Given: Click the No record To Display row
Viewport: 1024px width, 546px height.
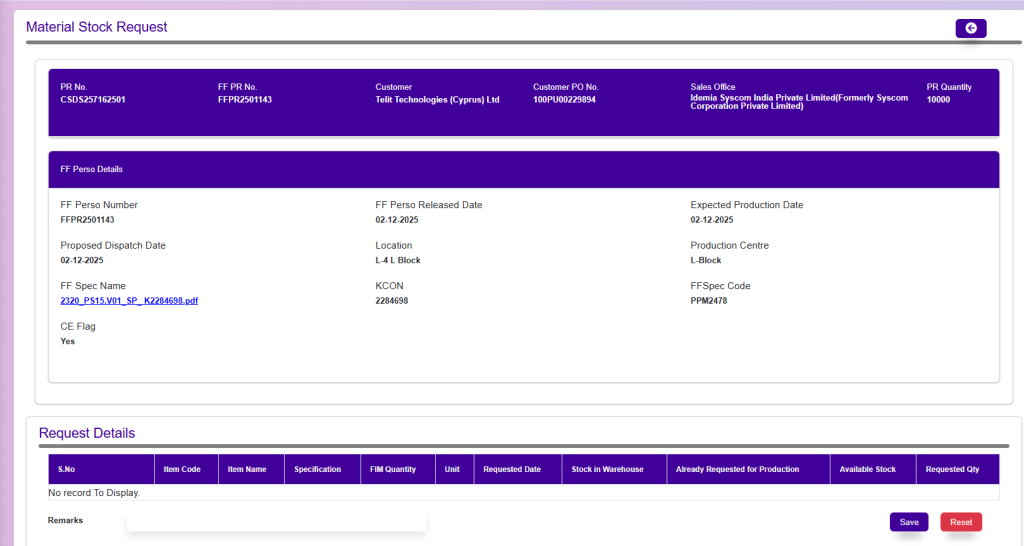Looking at the screenshot, I should (x=94, y=493).
